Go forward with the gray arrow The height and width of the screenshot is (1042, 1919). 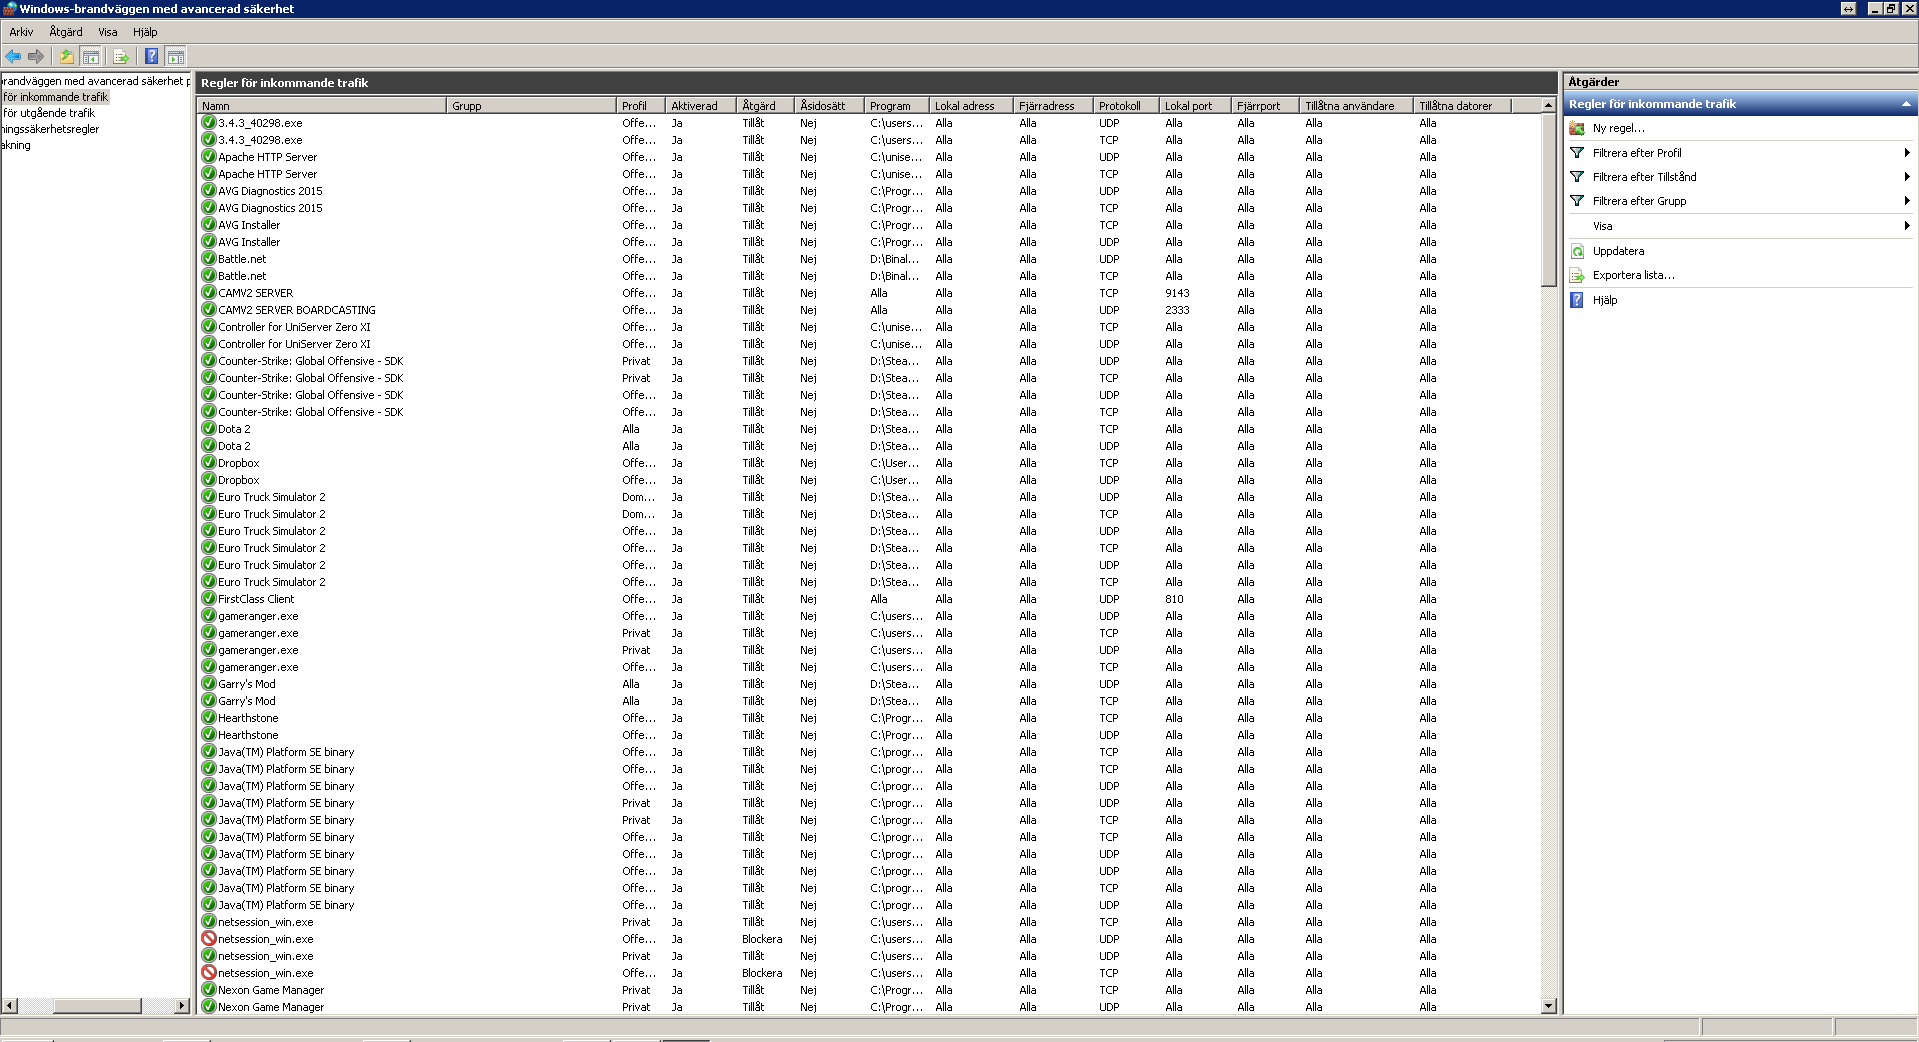tap(36, 56)
